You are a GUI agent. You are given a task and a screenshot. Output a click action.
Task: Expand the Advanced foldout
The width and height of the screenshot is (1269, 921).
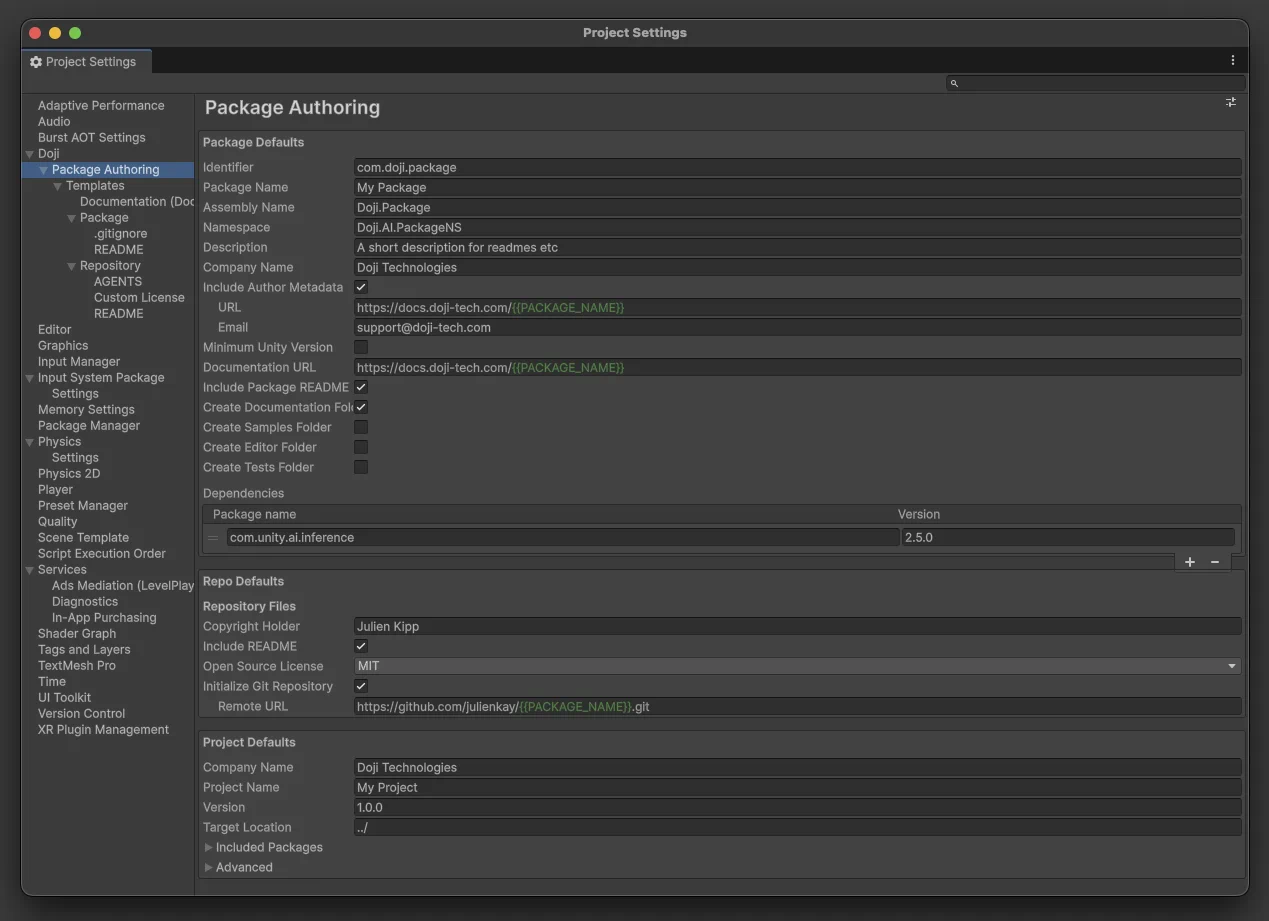pyautogui.click(x=209, y=867)
